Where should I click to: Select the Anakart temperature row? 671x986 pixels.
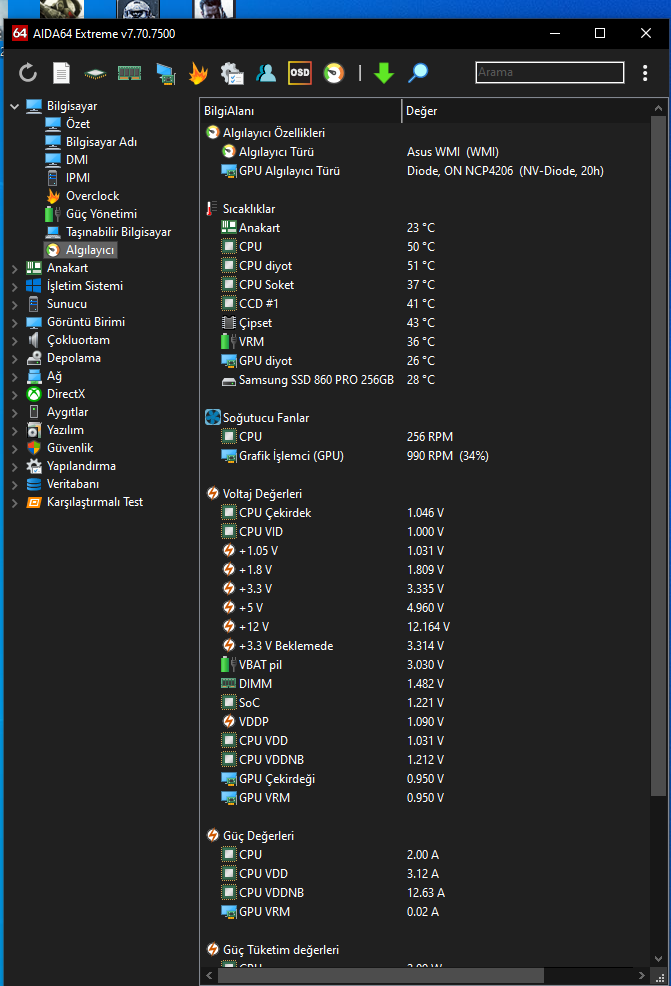tap(425, 228)
